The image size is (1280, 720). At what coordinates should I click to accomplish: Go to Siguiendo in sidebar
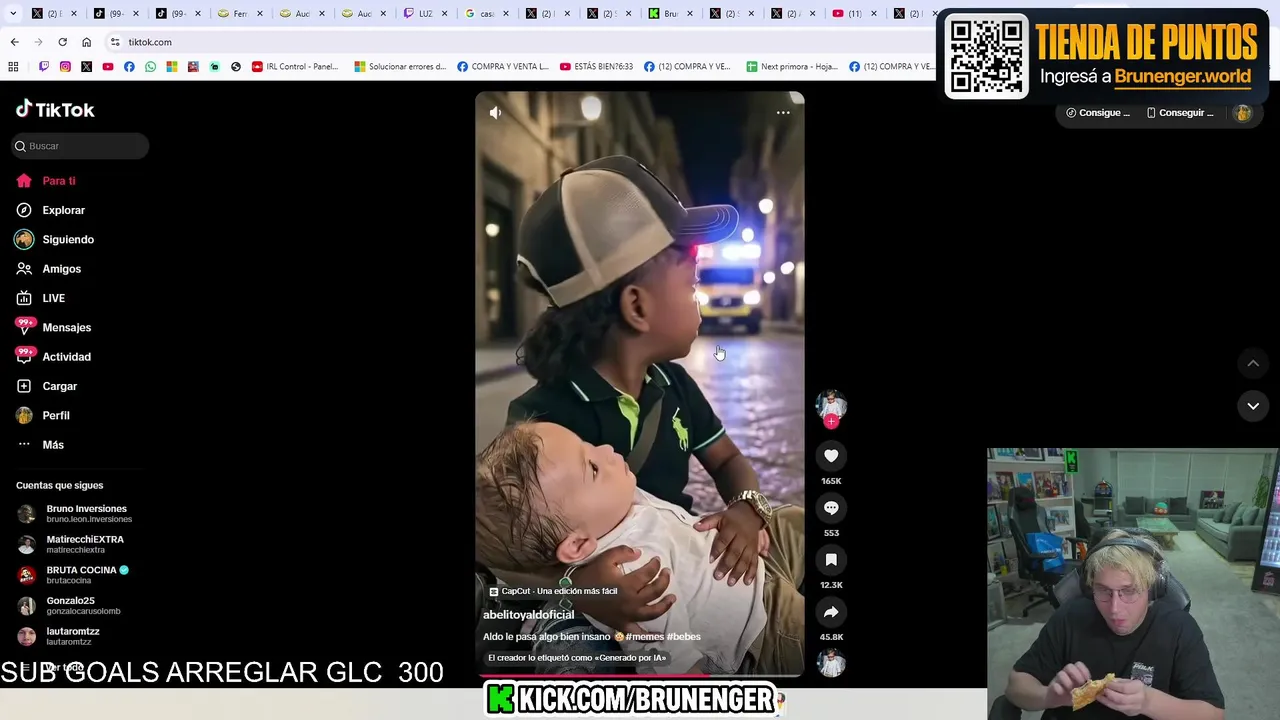(67, 239)
